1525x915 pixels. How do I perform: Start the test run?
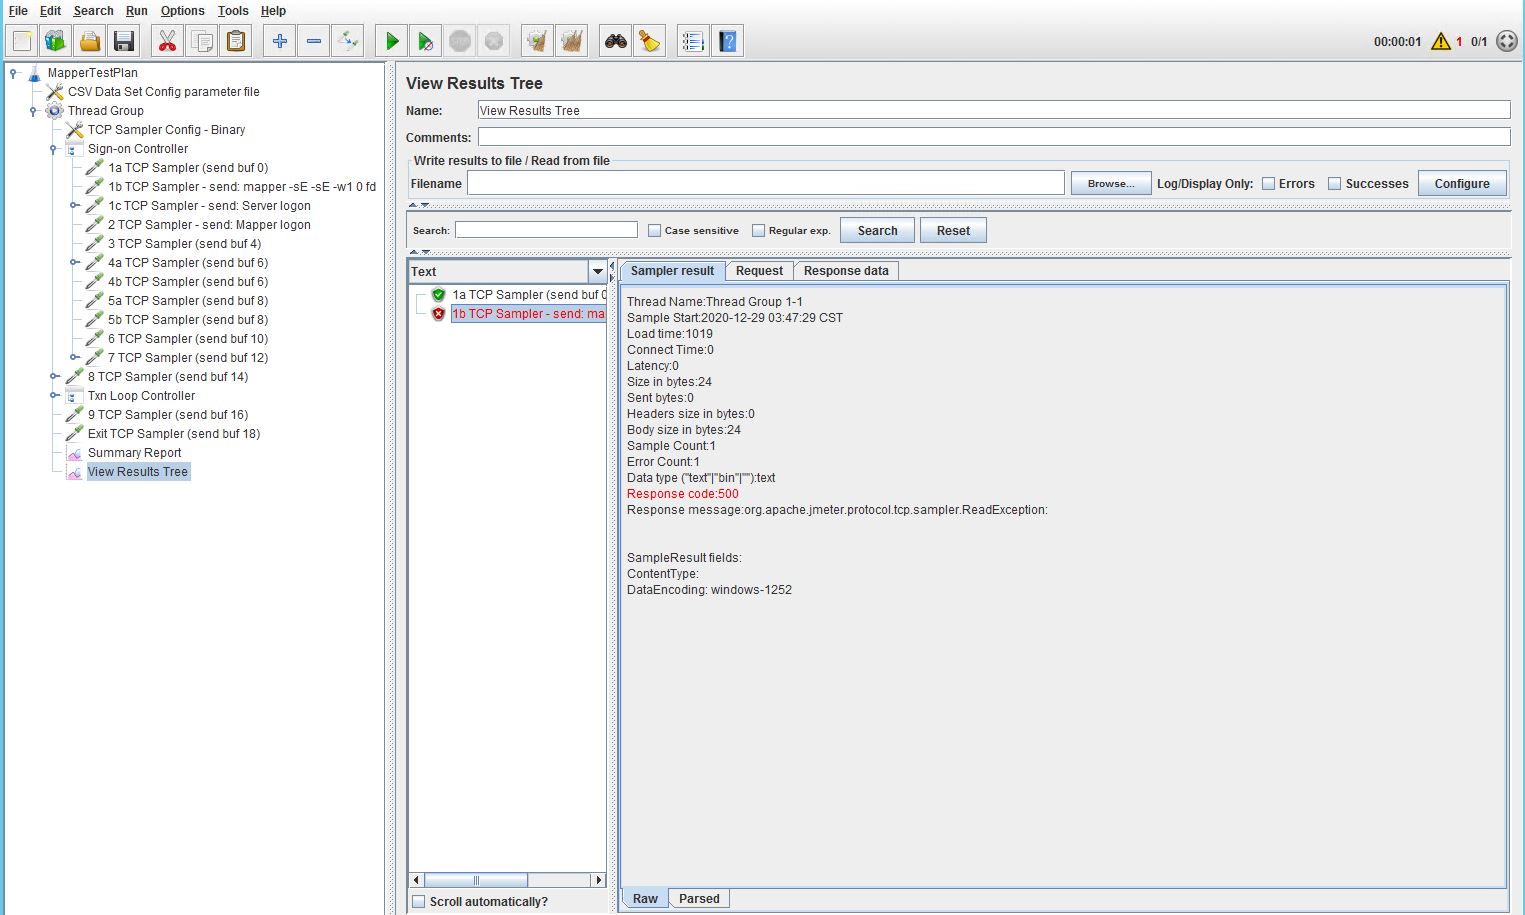tap(390, 41)
